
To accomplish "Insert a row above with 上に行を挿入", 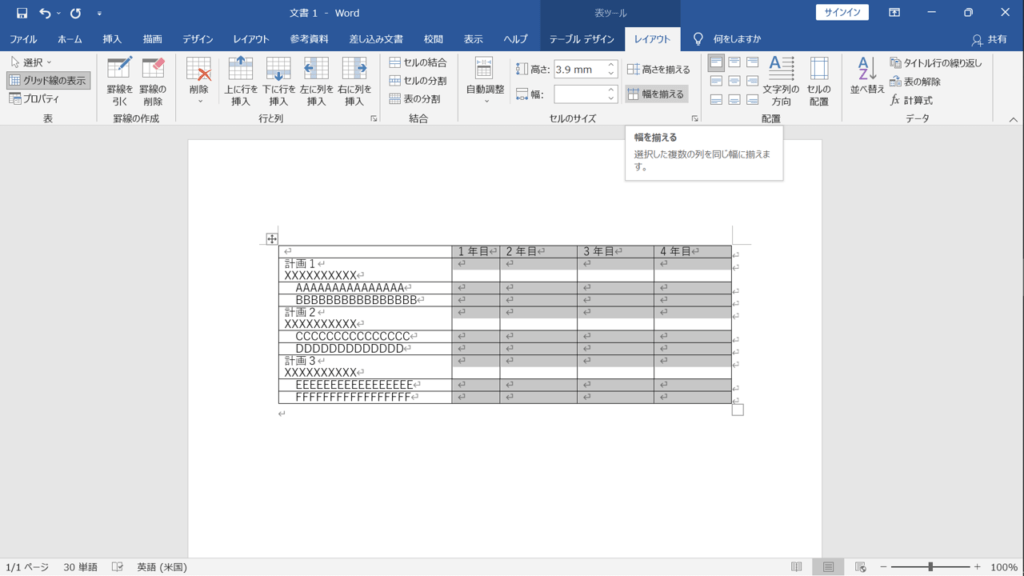I will [x=240, y=81].
